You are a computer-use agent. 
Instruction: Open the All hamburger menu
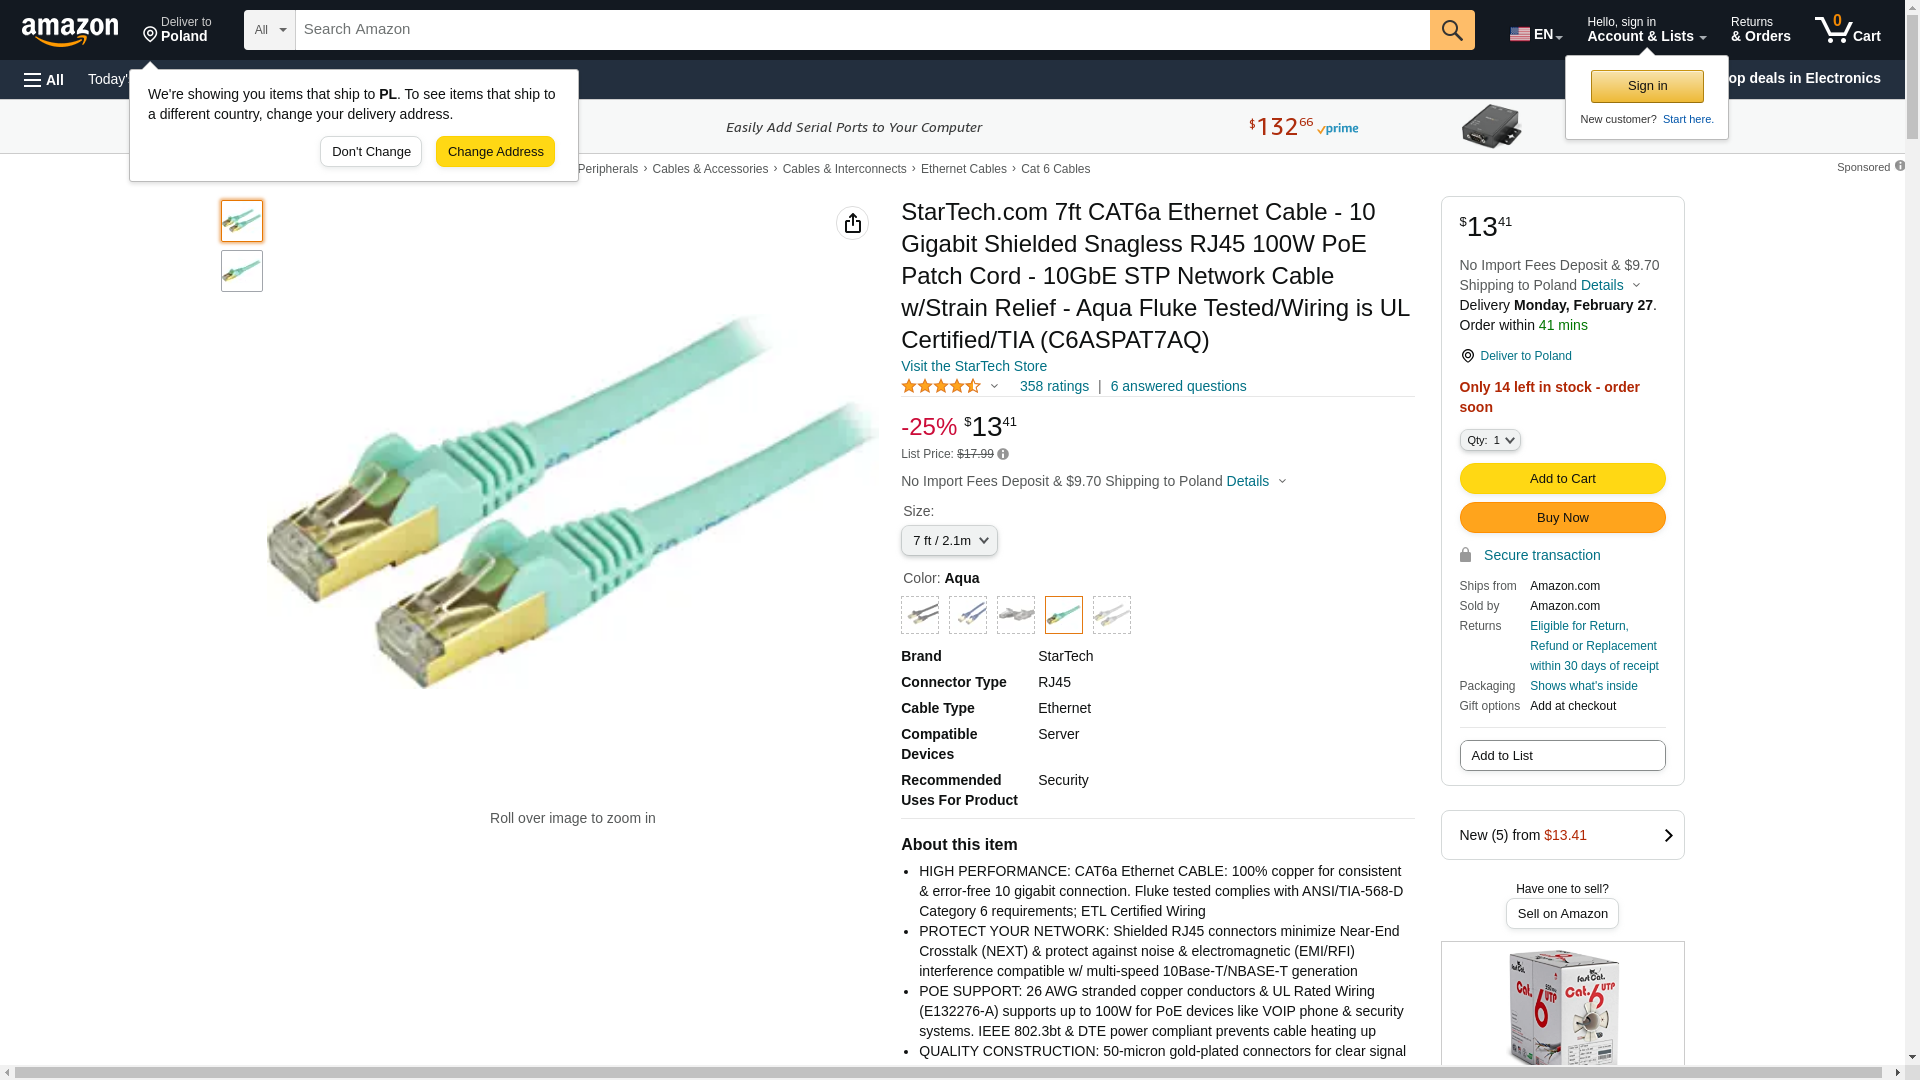click(44, 80)
